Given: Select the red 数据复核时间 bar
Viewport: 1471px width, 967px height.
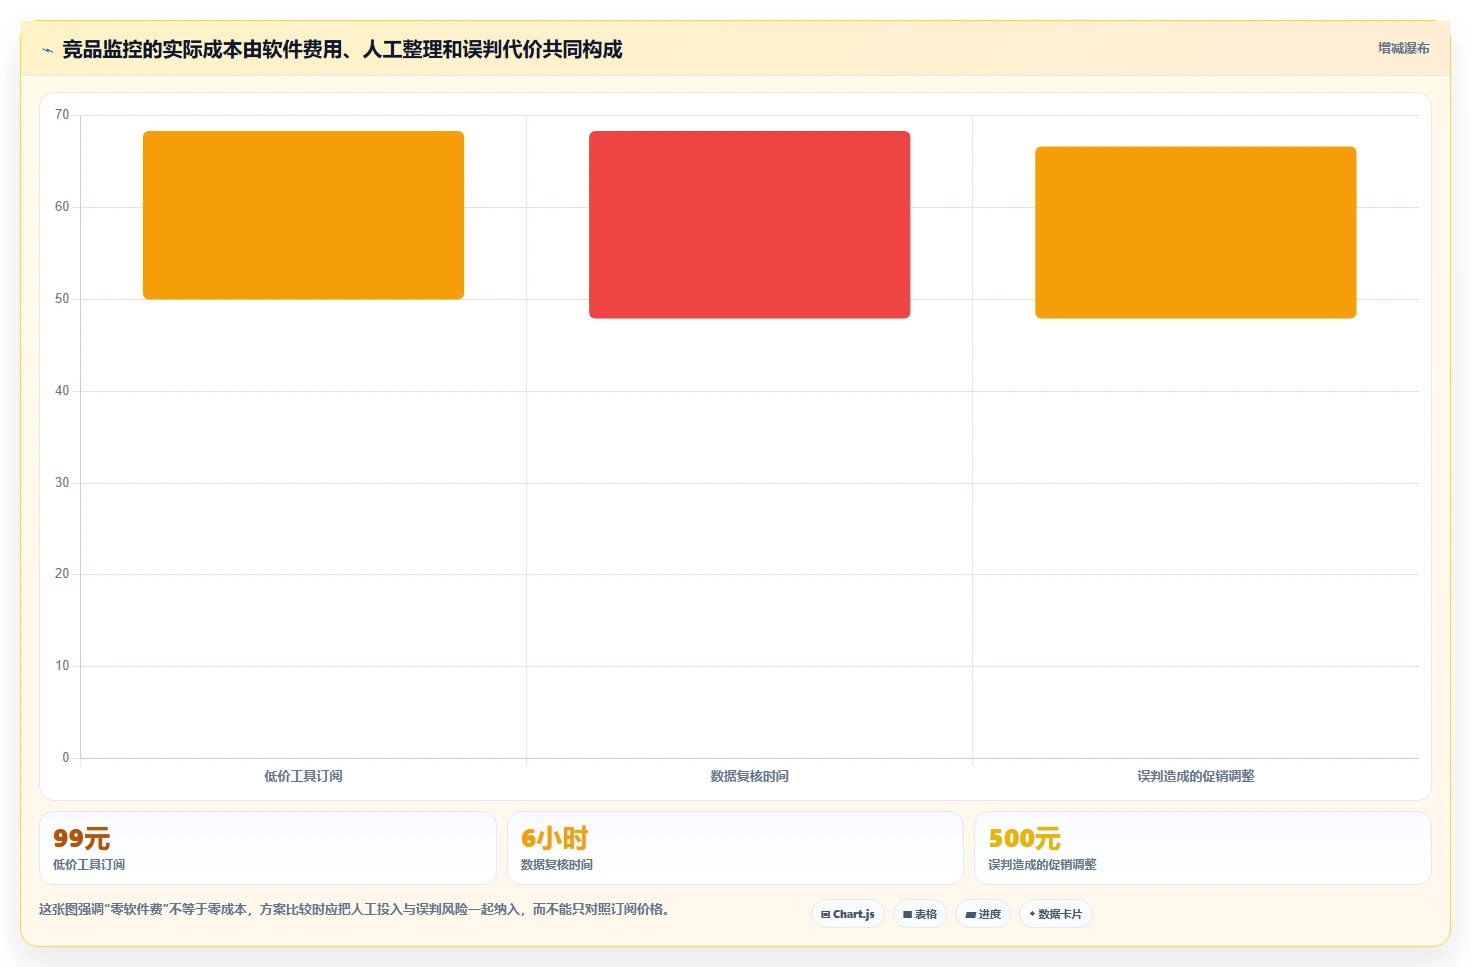Looking at the screenshot, I should point(749,224).
